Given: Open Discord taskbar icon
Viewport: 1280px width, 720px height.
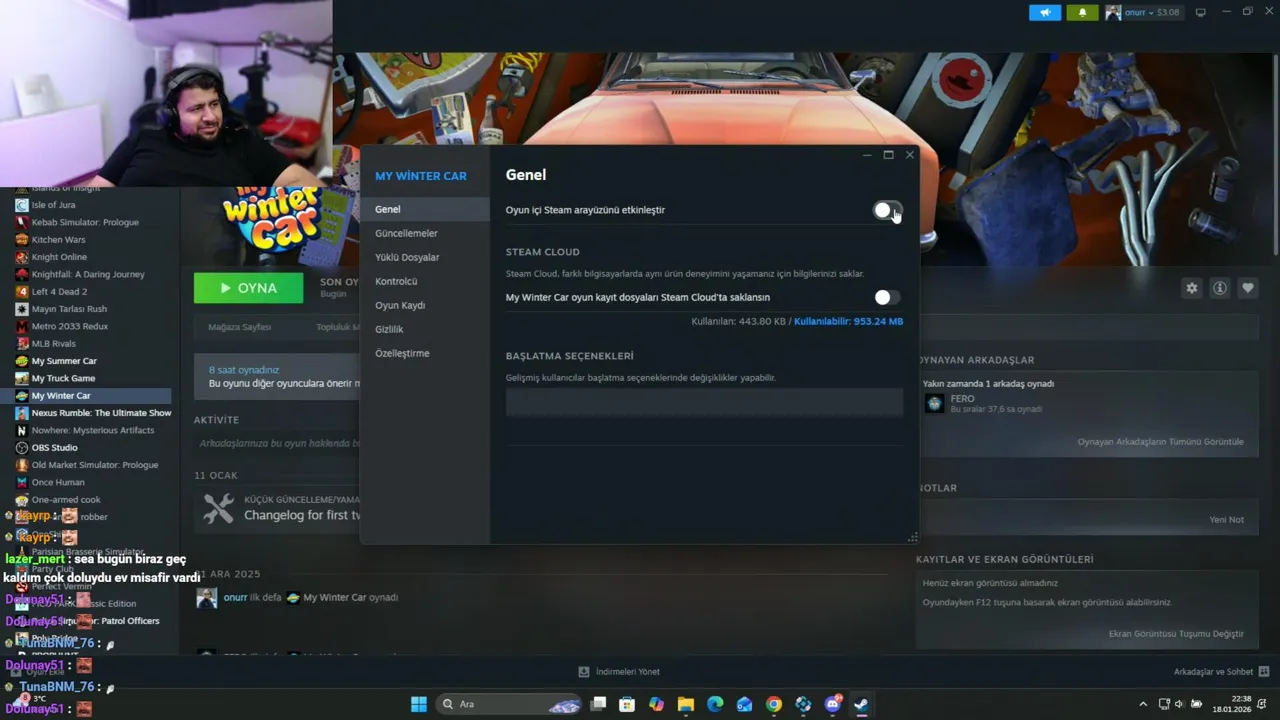Looking at the screenshot, I should tap(832, 704).
